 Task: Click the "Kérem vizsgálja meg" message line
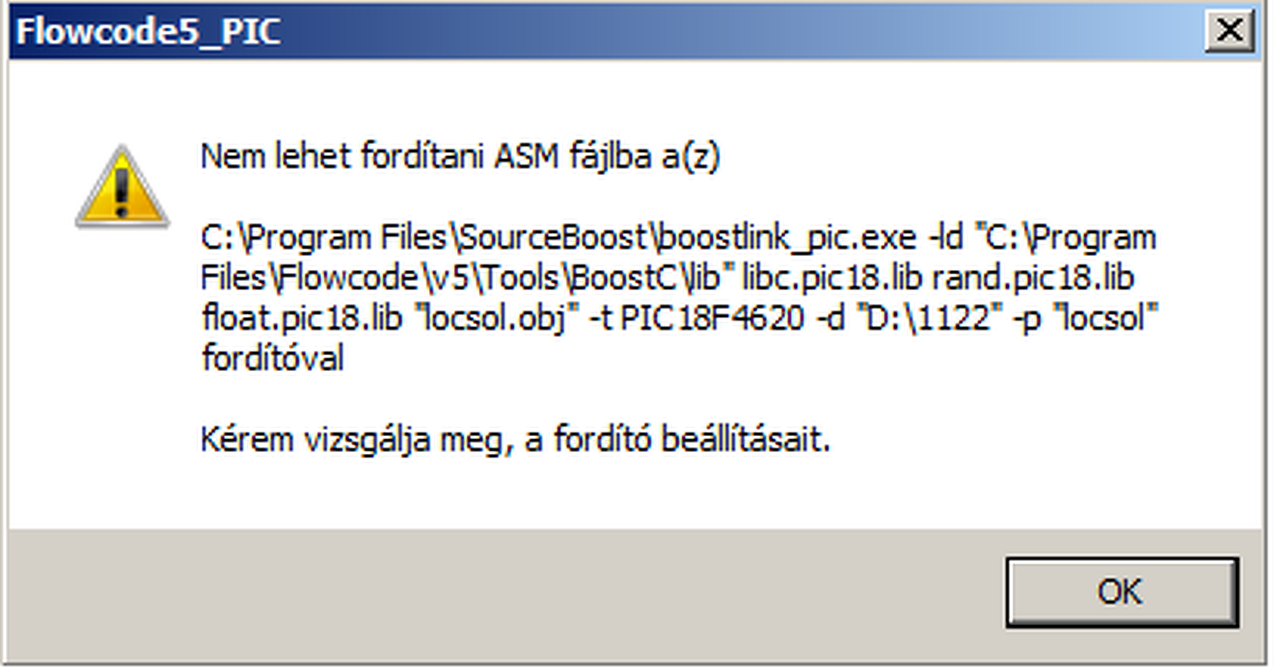pyautogui.click(x=515, y=440)
